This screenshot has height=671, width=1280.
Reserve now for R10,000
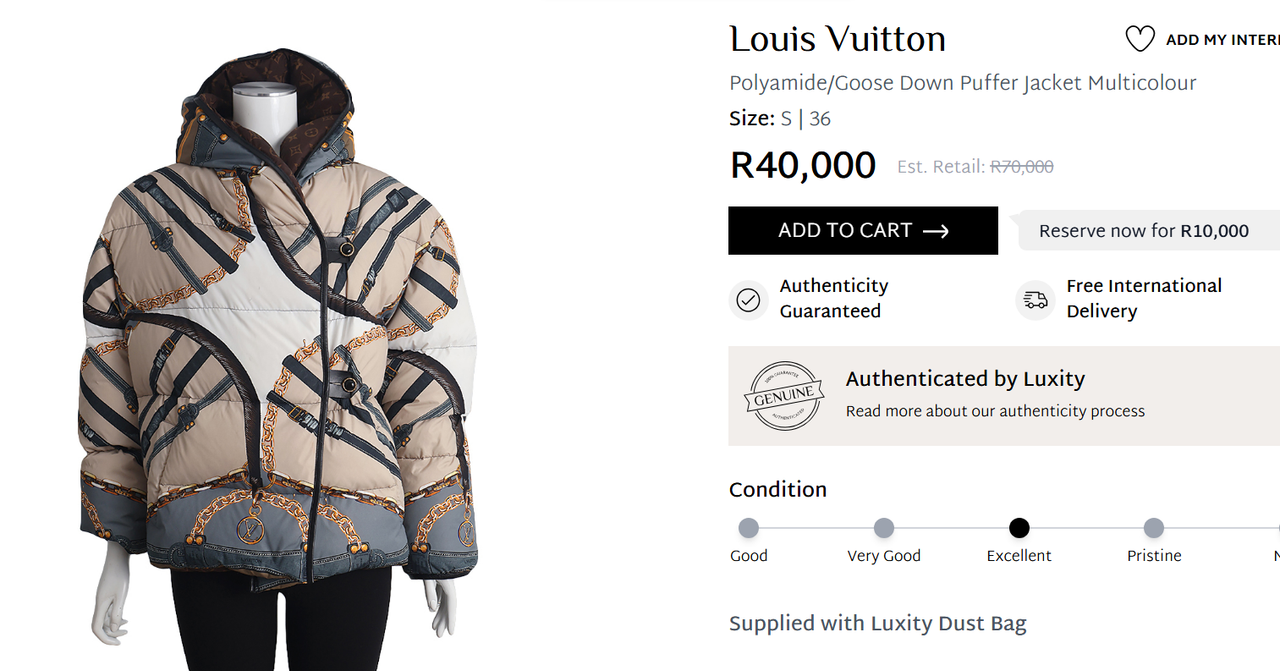[1144, 231]
